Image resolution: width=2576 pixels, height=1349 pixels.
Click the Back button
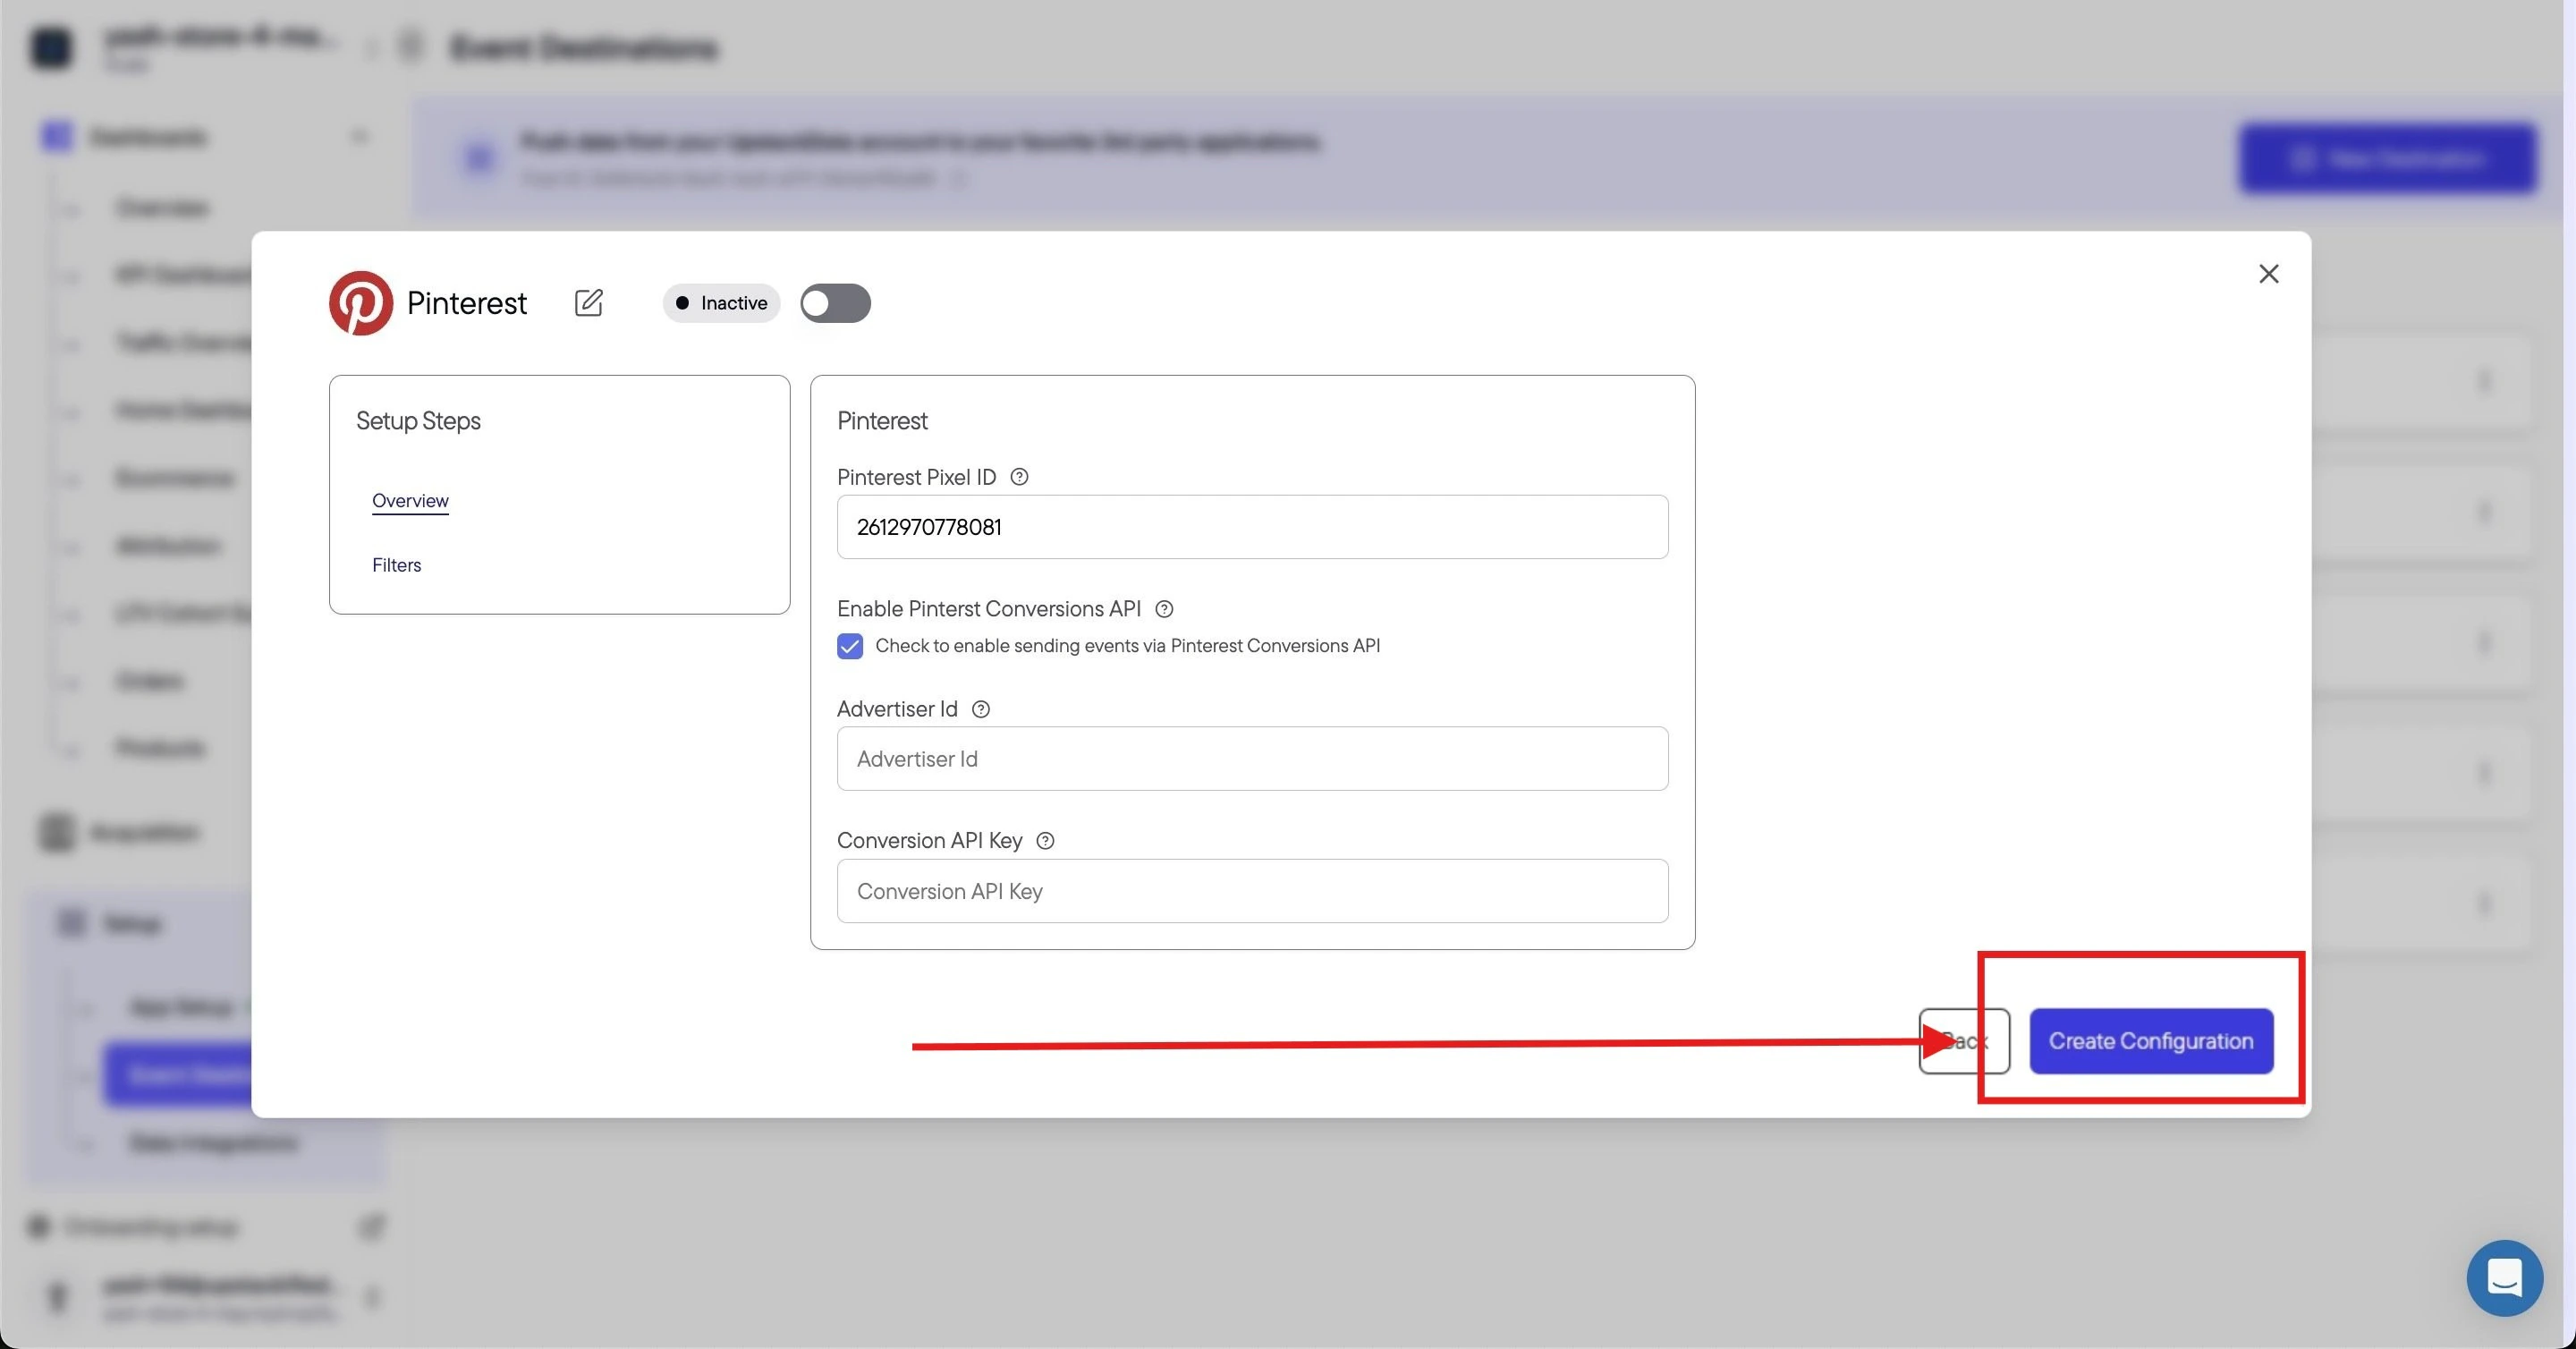[x=1964, y=1041]
